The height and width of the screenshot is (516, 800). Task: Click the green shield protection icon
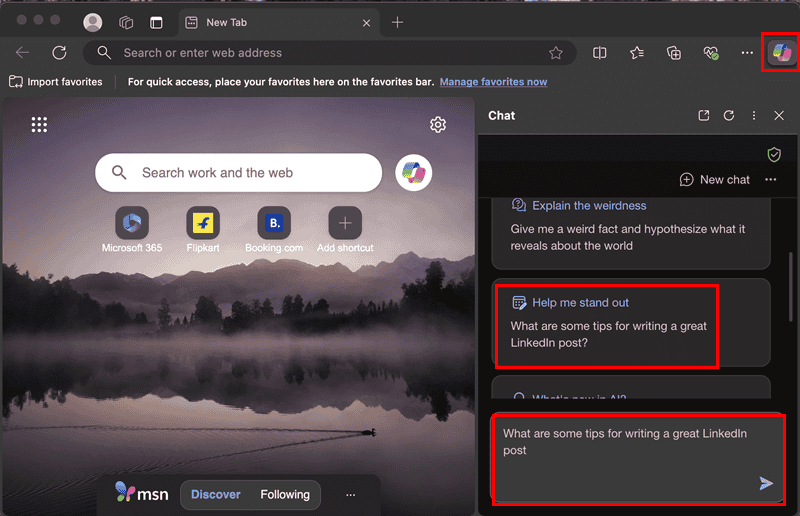point(773,154)
